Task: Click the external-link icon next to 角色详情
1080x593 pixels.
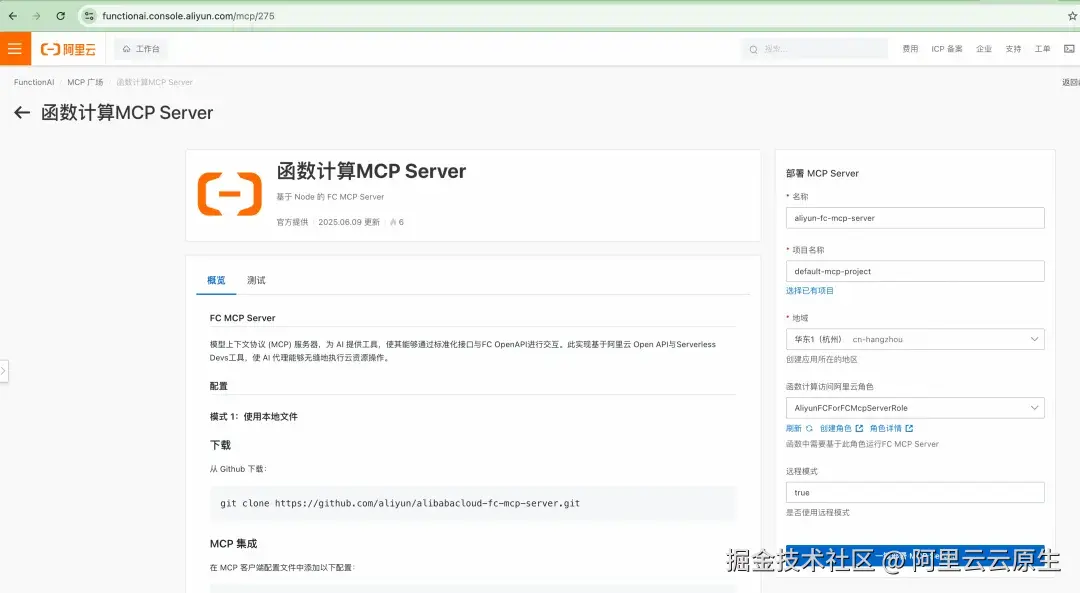Action: [909, 428]
